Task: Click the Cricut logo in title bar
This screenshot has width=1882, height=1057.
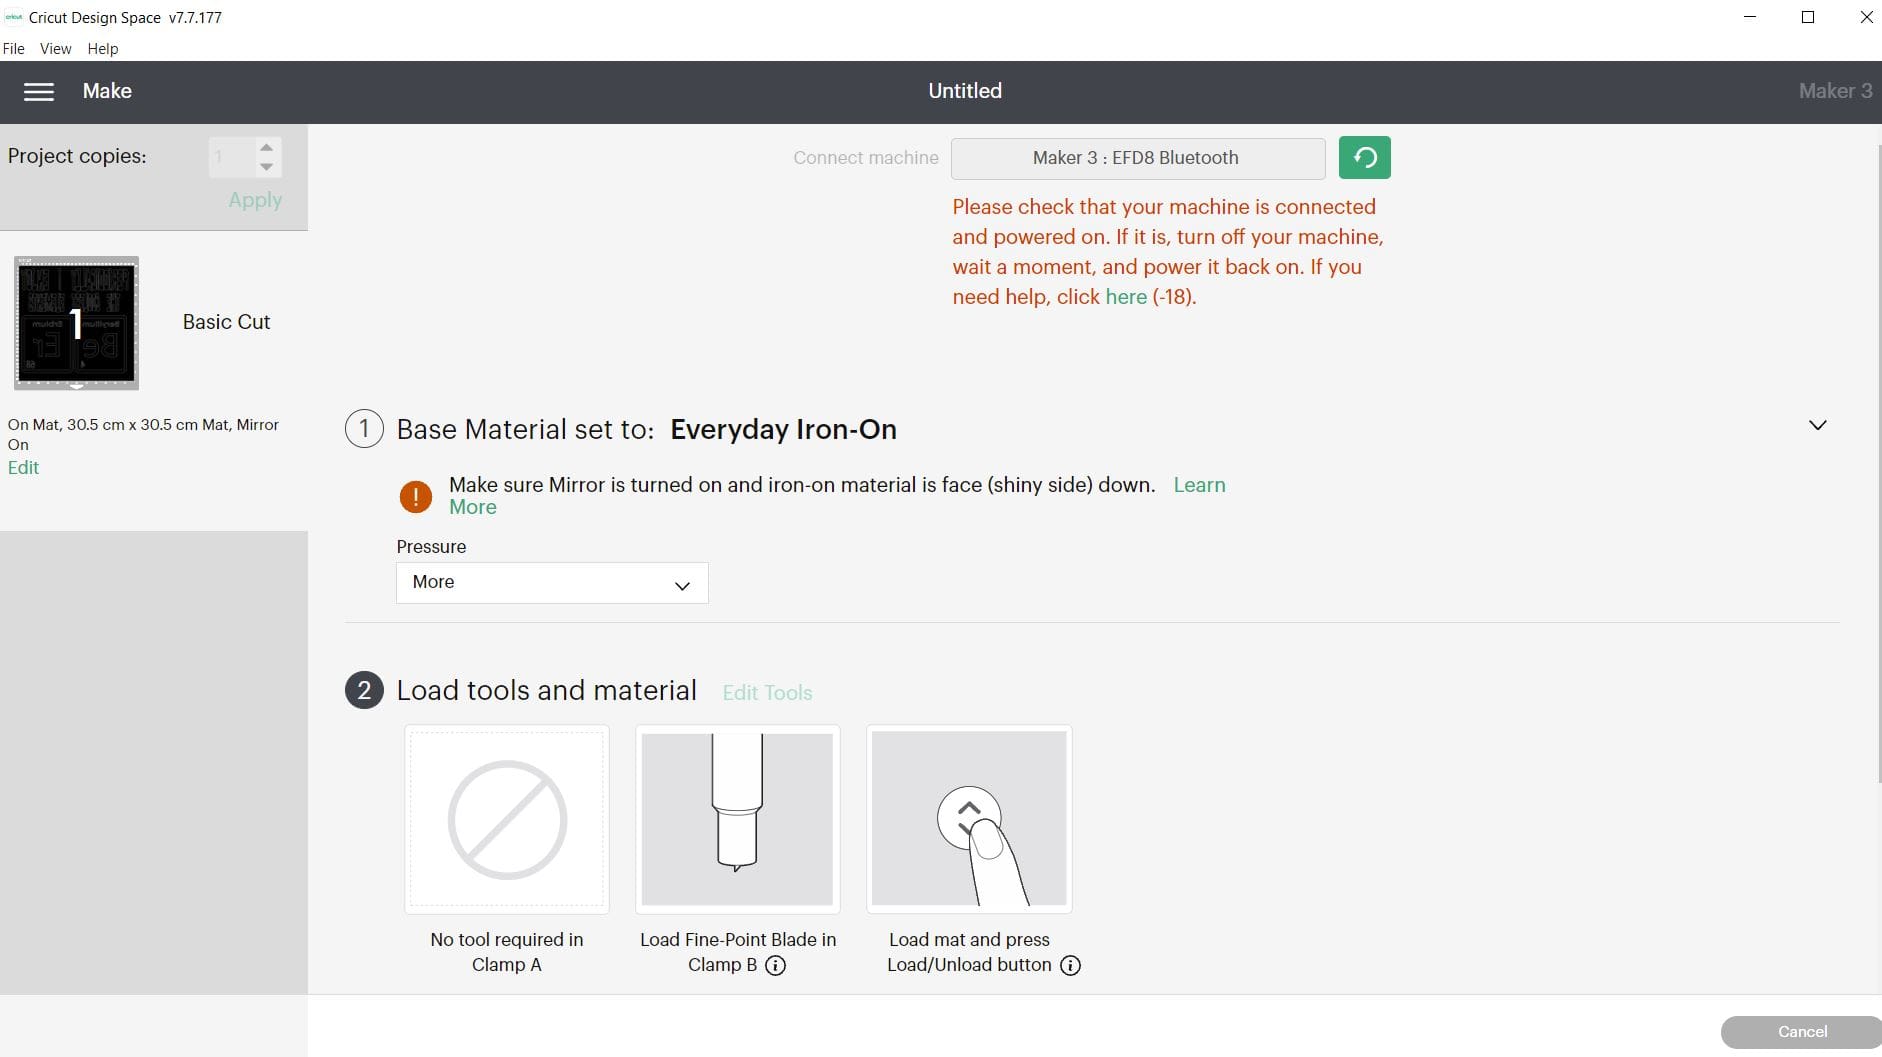Action: click(14, 17)
